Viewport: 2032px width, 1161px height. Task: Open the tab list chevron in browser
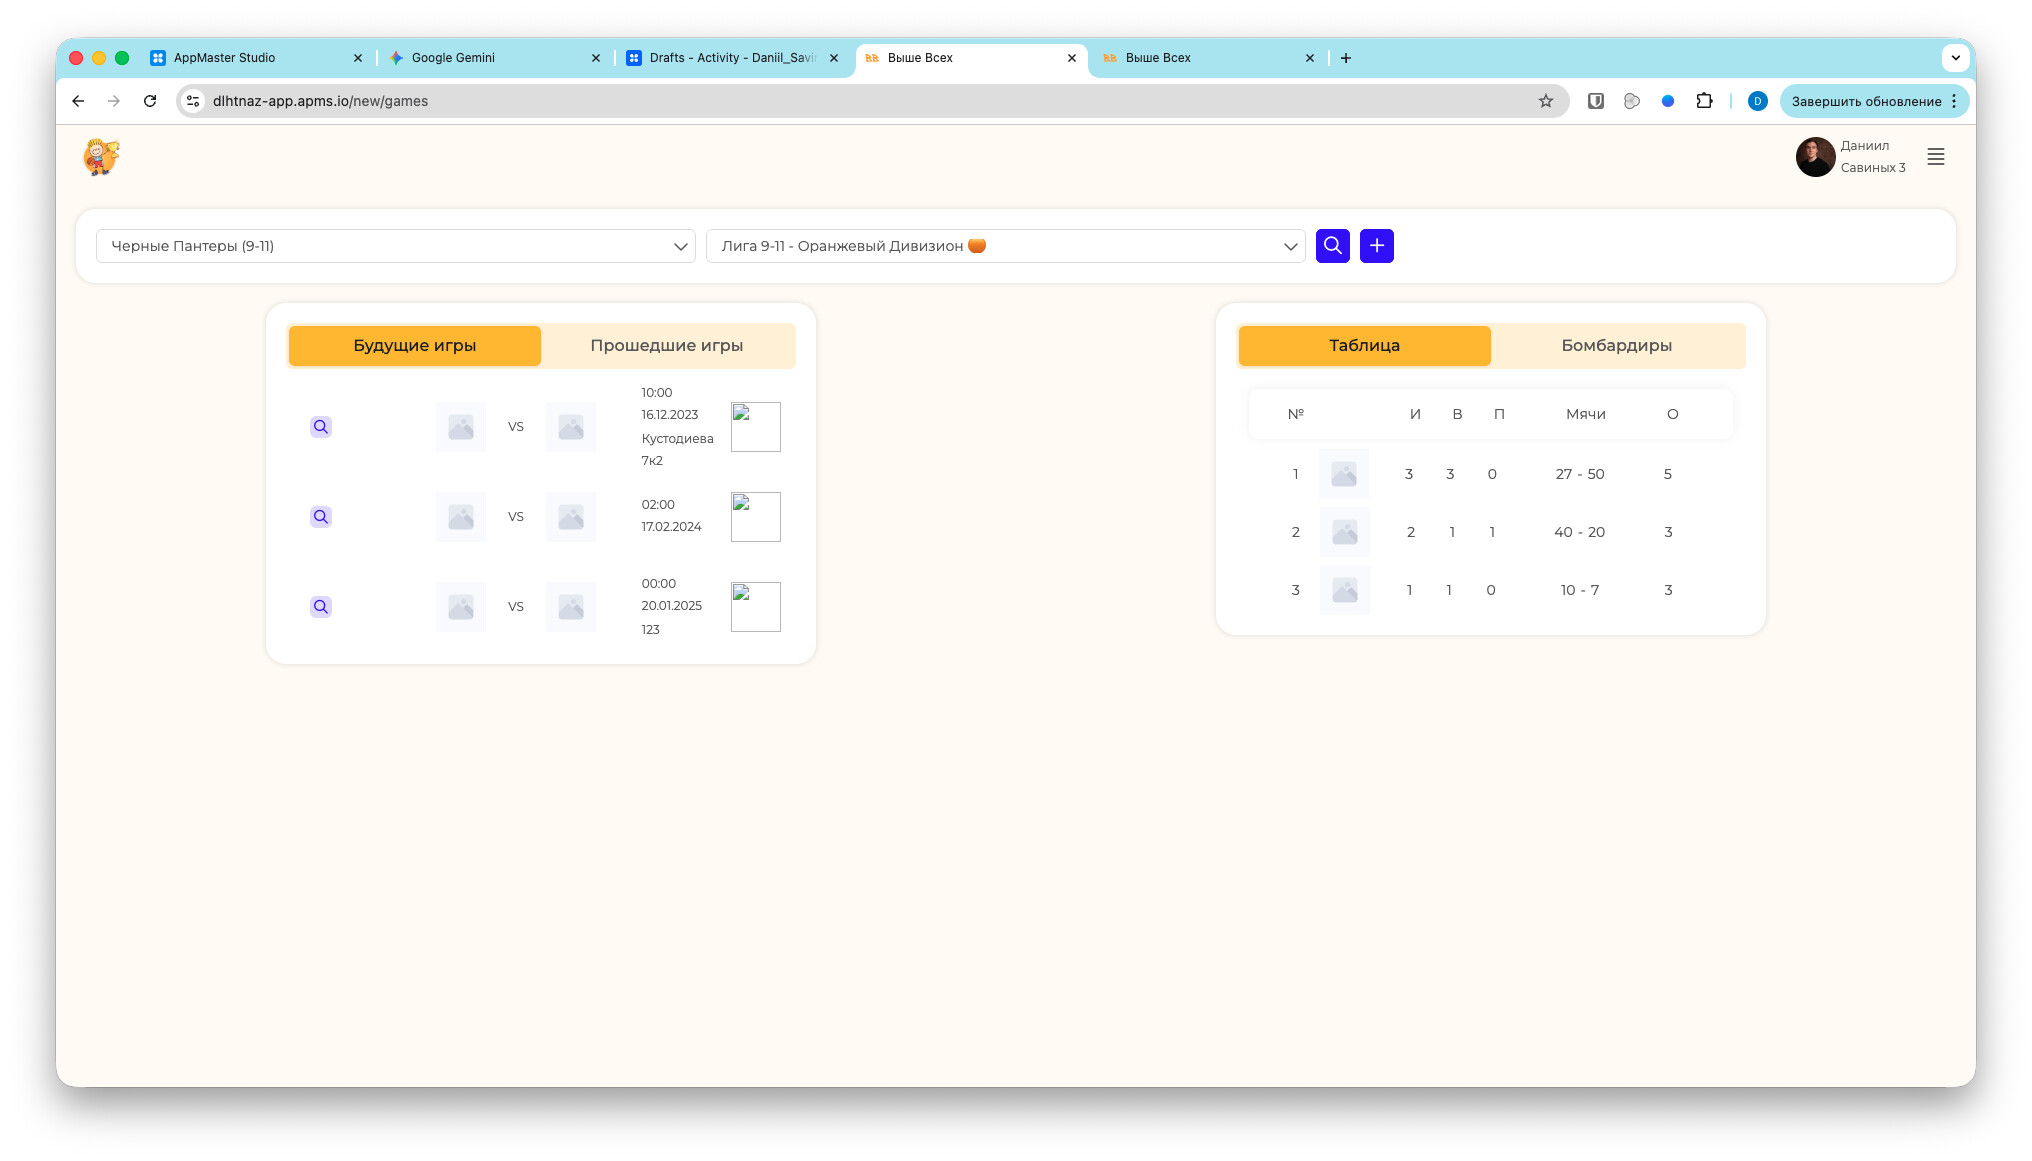[x=1955, y=58]
